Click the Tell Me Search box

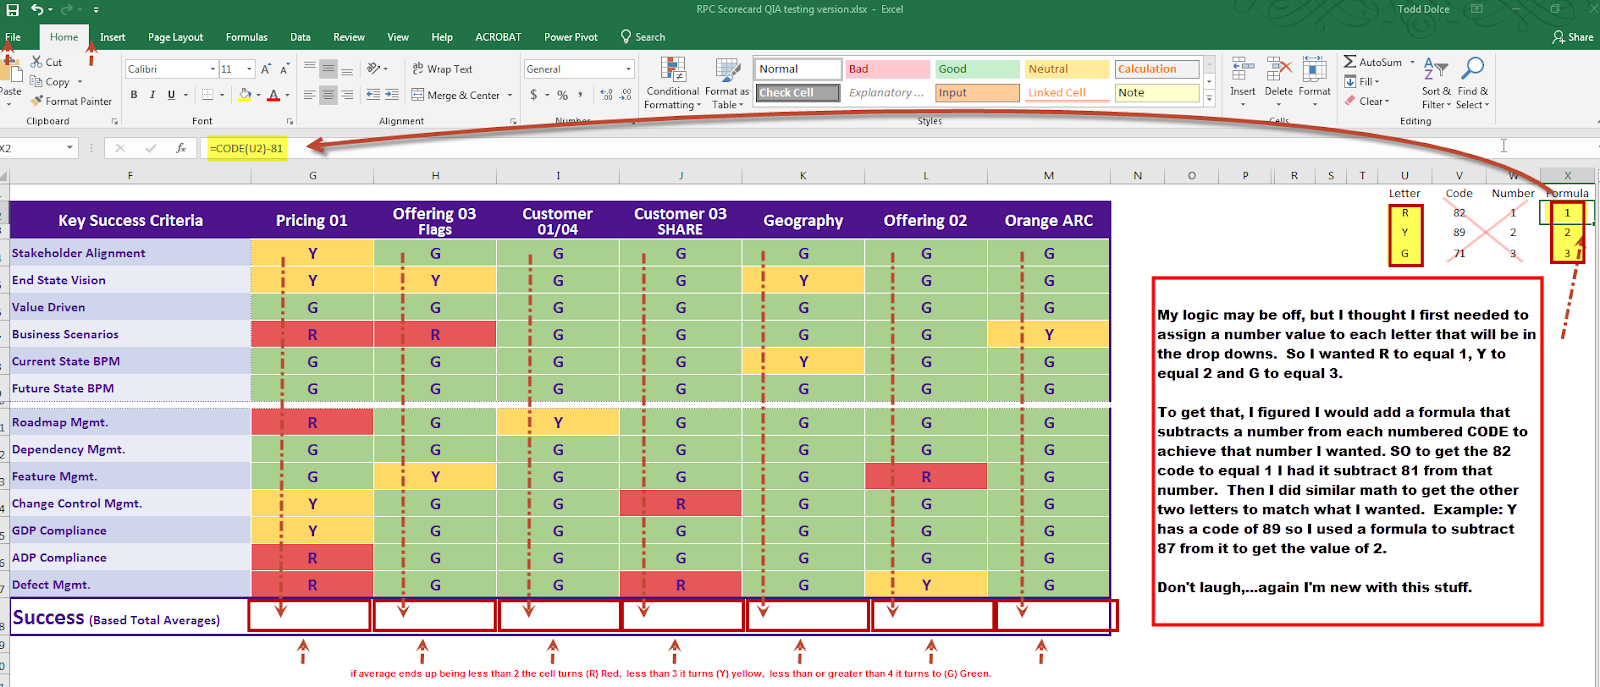pos(643,37)
